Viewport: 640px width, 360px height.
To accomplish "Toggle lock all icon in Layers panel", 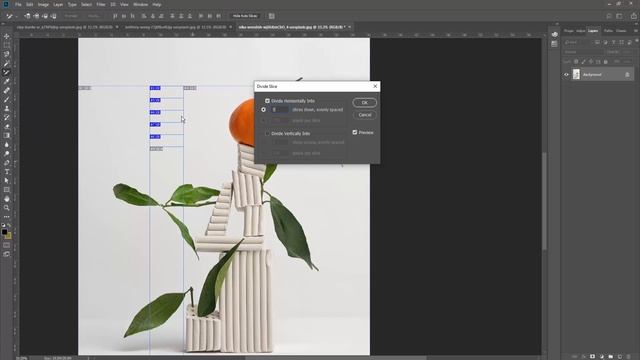I will [606, 62].
